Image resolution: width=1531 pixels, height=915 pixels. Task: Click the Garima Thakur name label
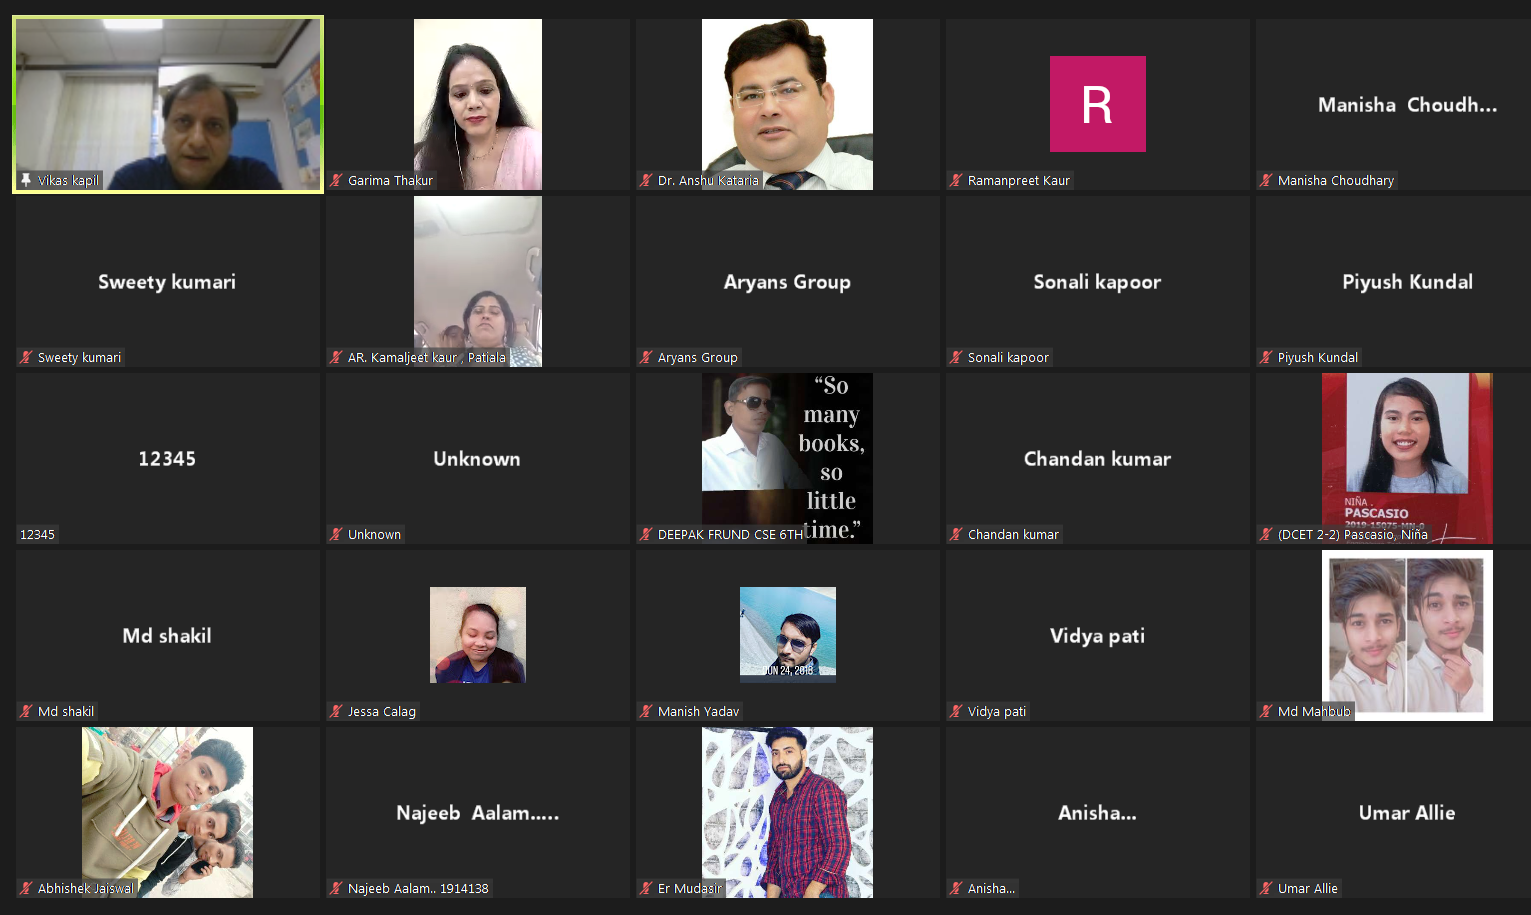[390, 181]
